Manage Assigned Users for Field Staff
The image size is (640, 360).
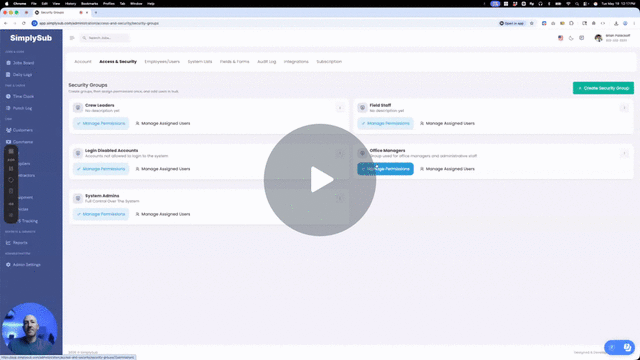(x=447, y=123)
